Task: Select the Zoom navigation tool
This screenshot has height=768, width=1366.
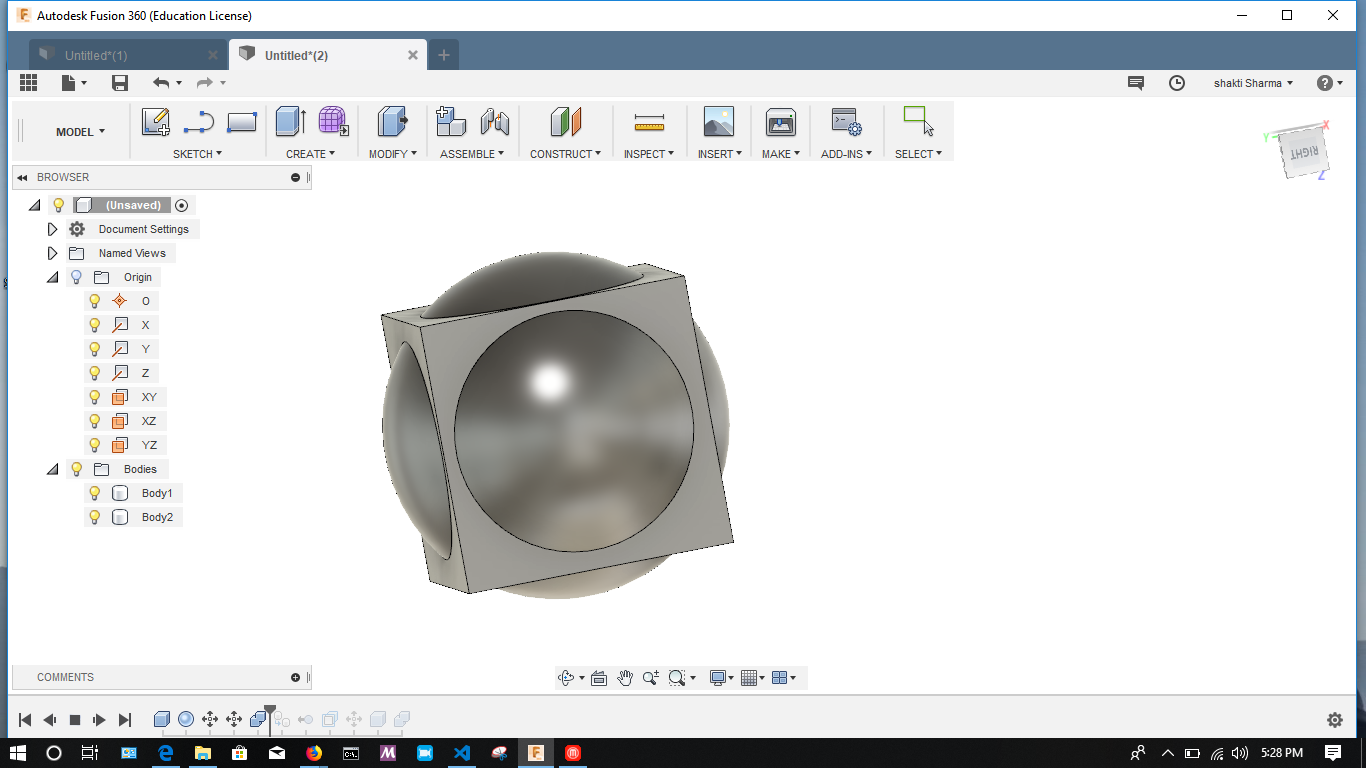Action: coord(650,678)
